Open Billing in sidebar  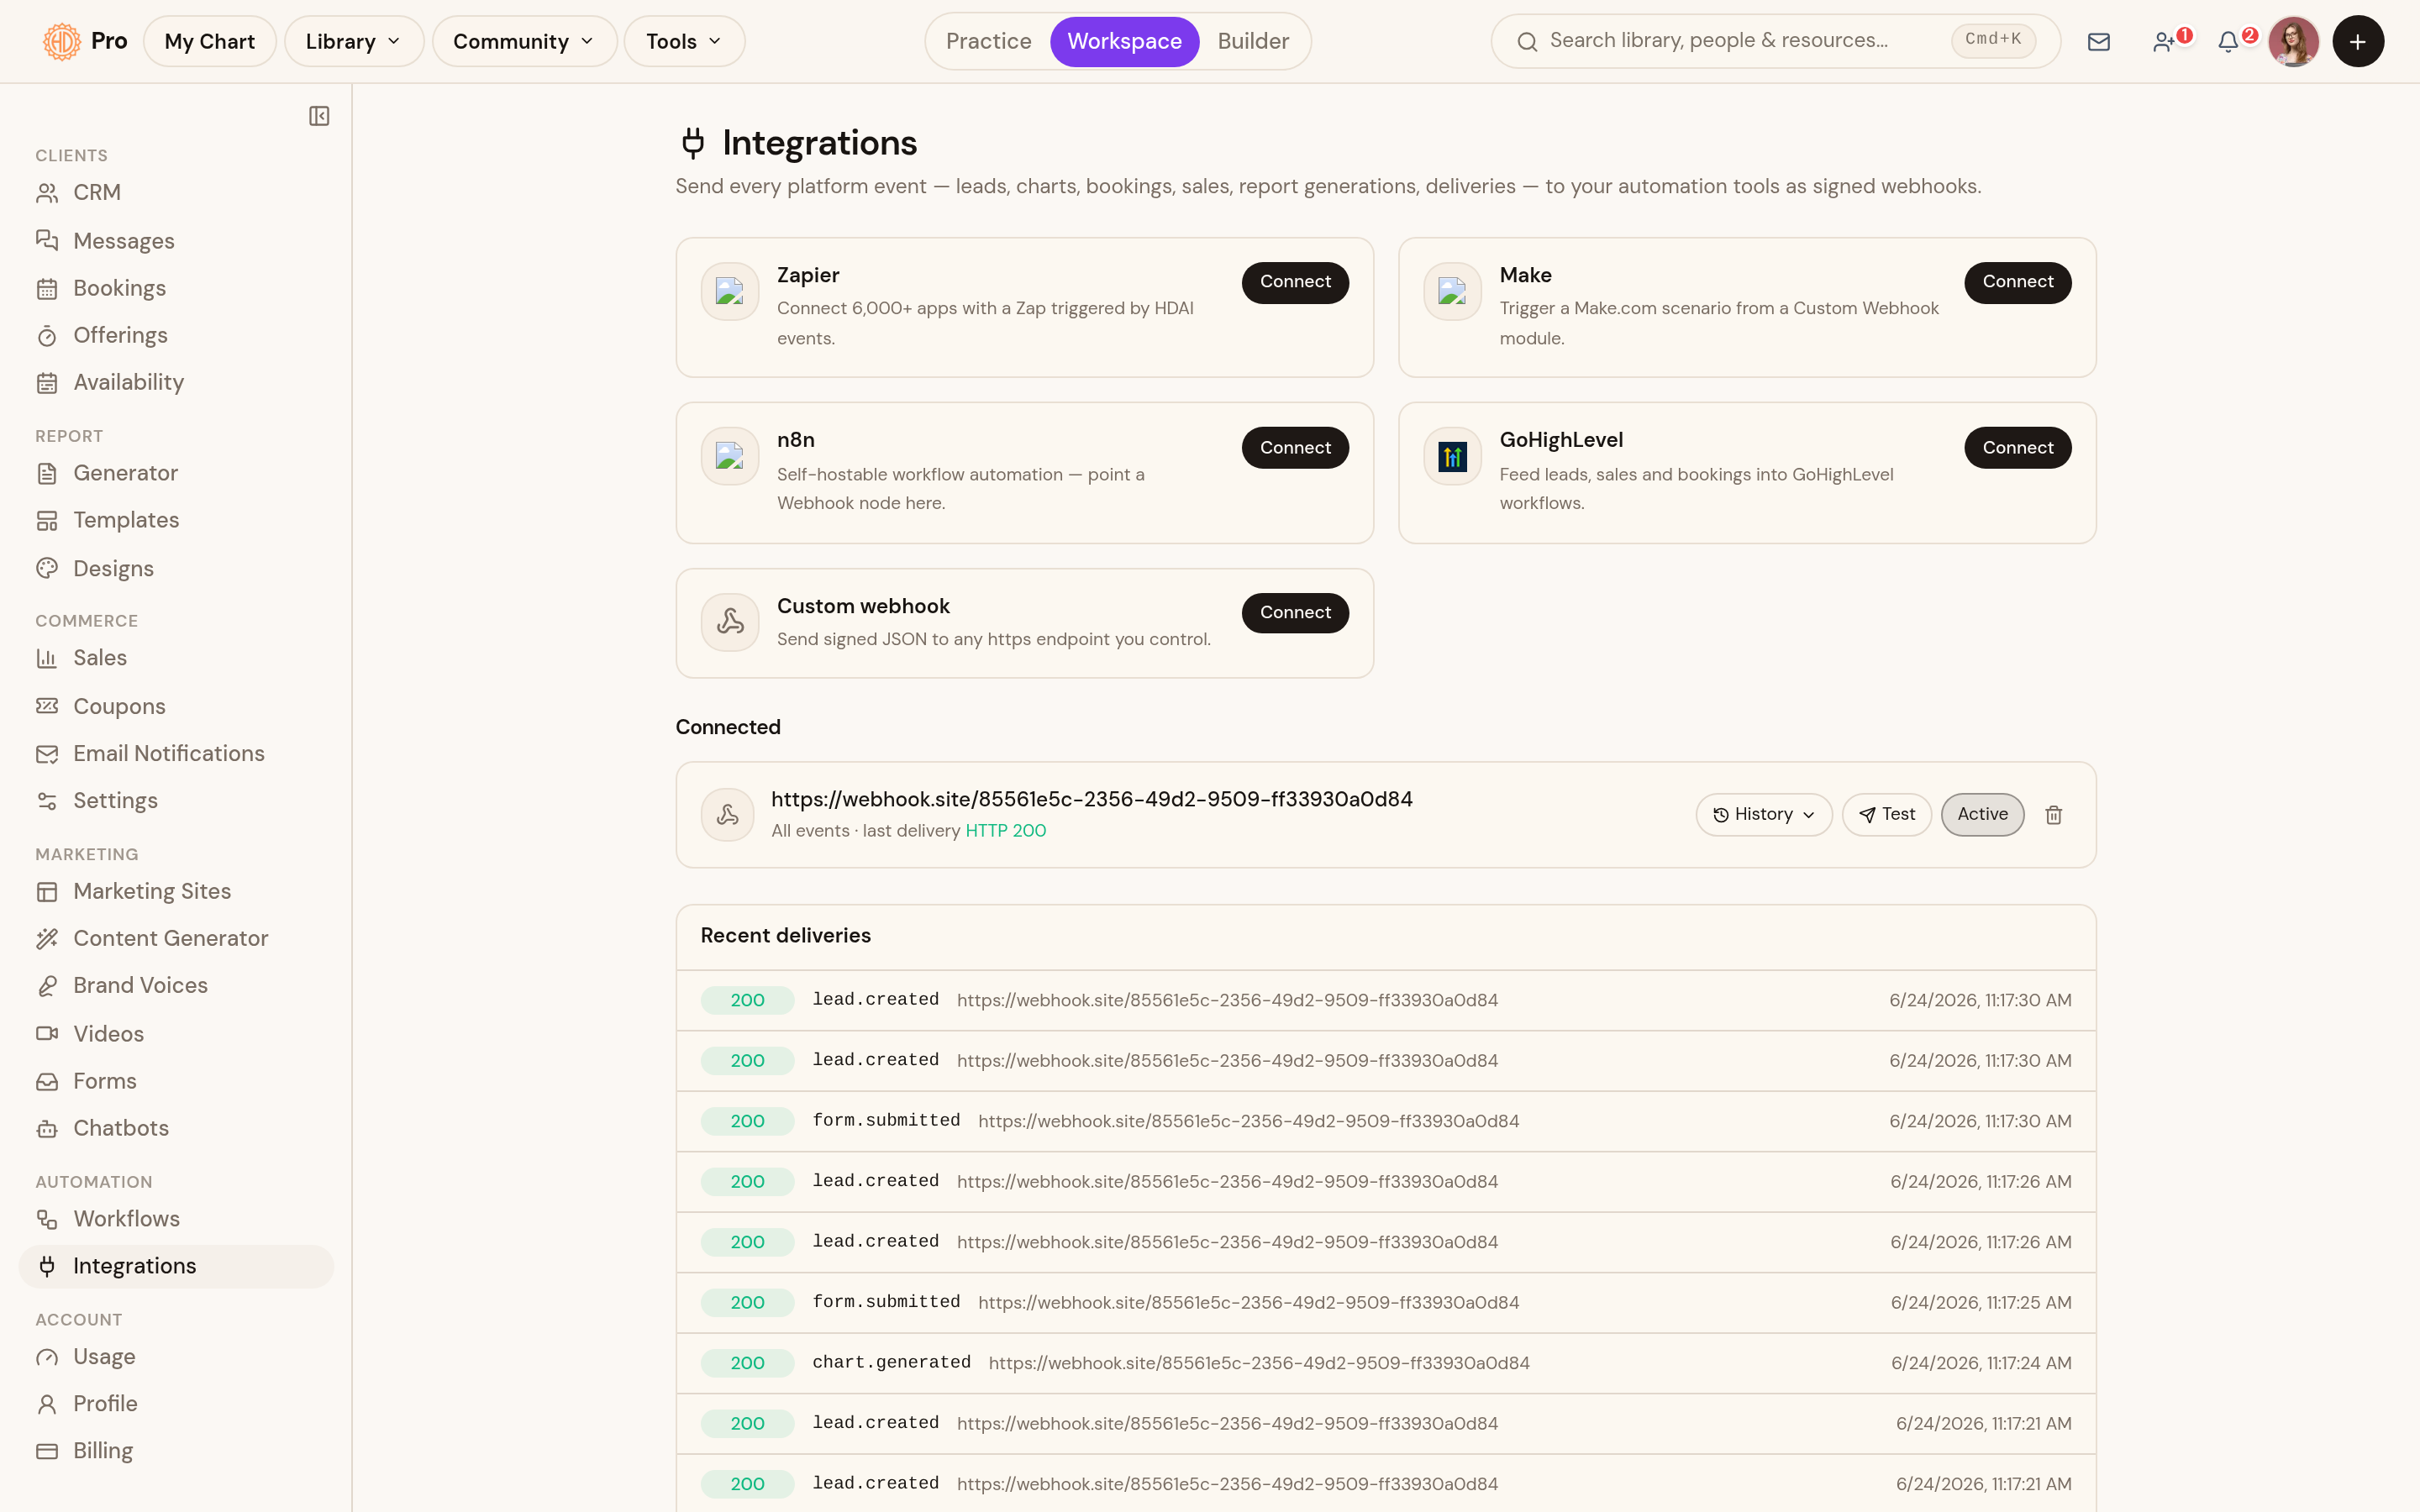[x=176, y=1451]
